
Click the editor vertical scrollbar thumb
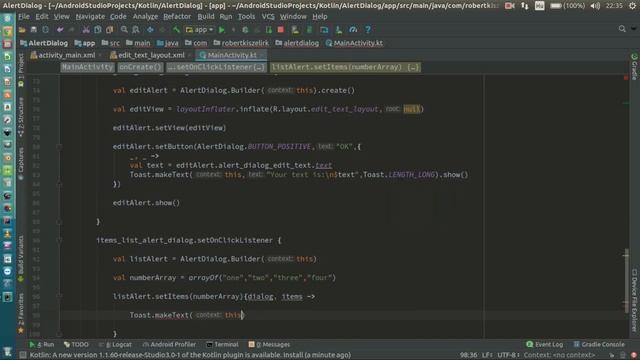[x=626, y=280]
